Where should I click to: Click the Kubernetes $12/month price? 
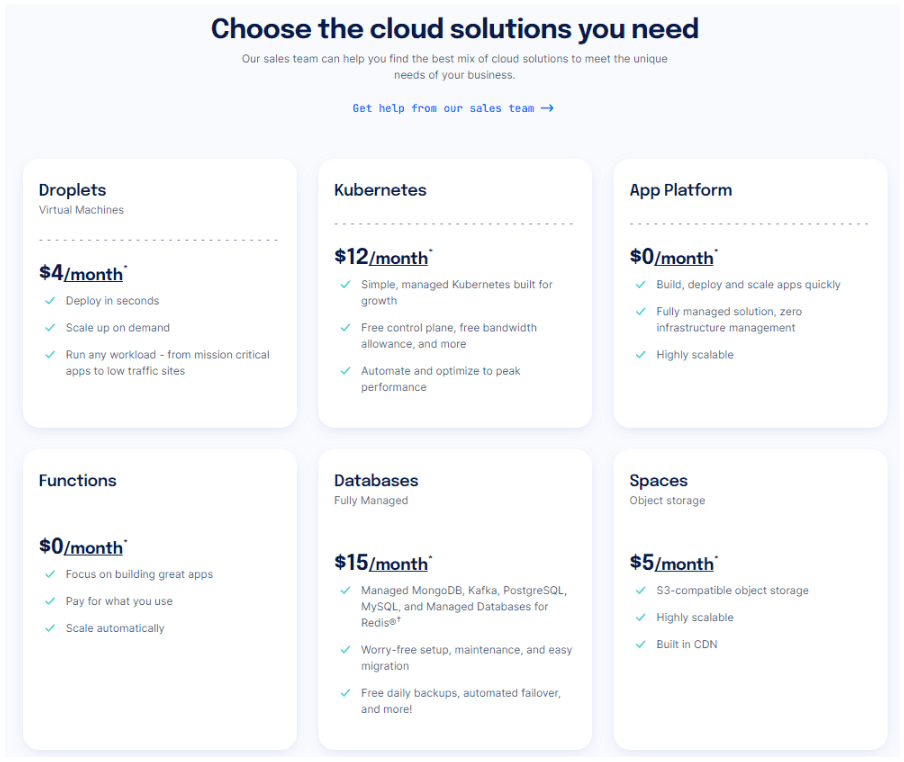click(383, 256)
